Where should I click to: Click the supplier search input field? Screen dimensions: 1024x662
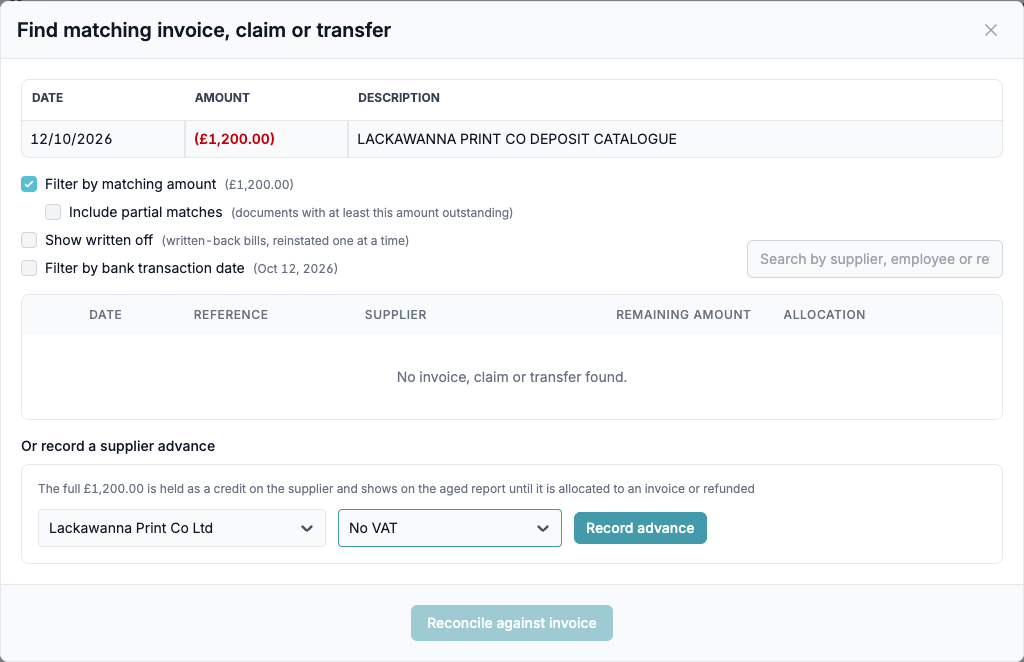coord(874,259)
